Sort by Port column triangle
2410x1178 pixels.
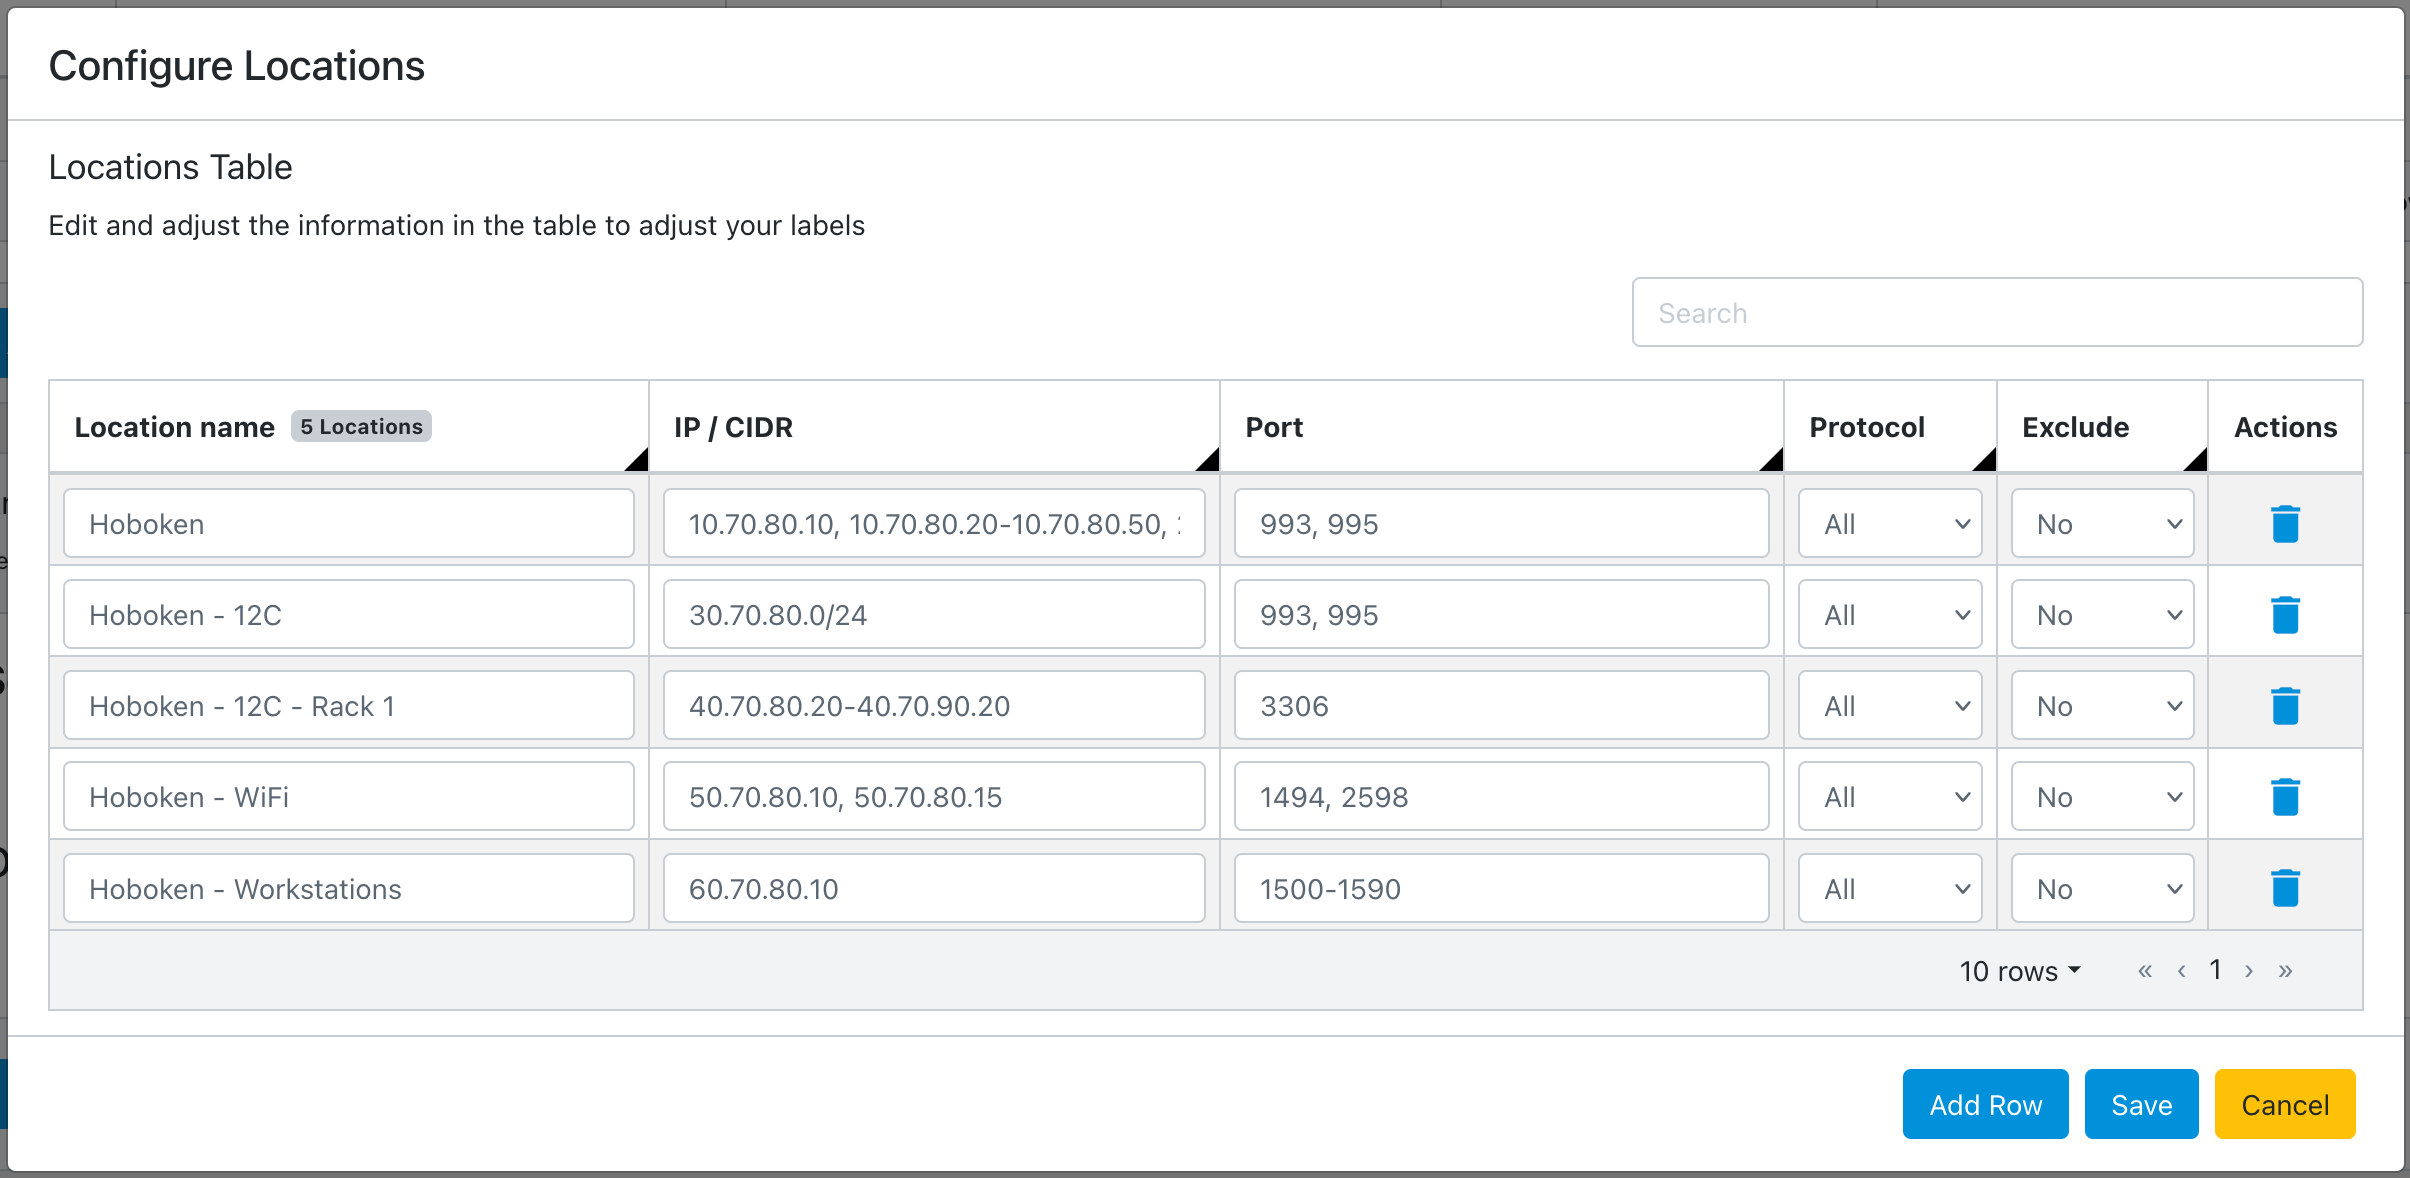point(1773,461)
